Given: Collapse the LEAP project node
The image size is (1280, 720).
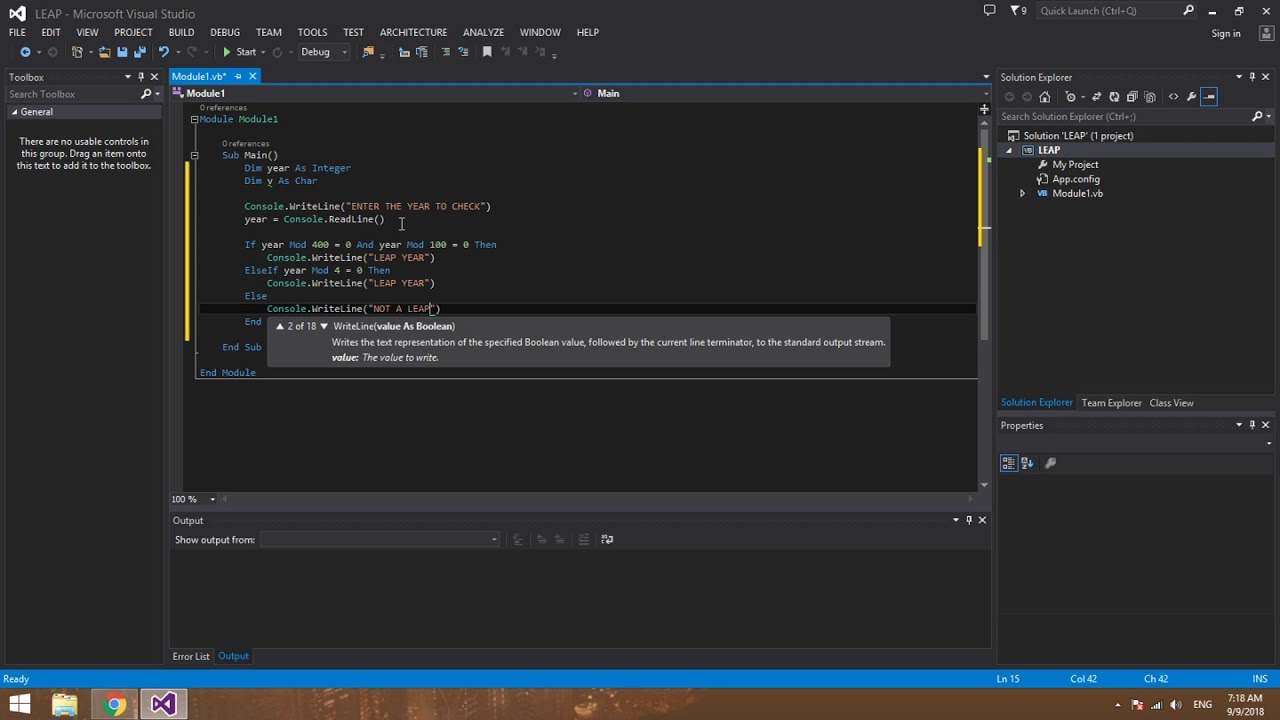Looking at the screenshot, I should (x=1009, y=151).
